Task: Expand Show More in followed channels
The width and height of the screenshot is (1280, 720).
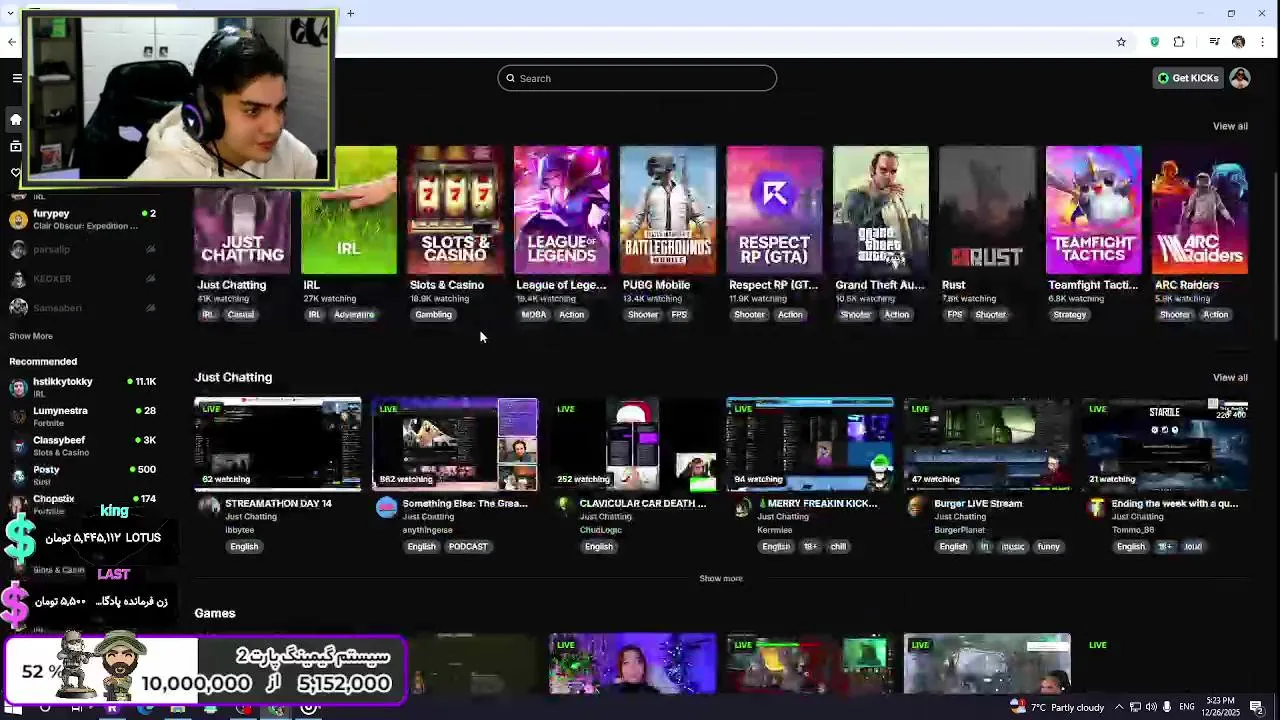Action: coord(31,336)
